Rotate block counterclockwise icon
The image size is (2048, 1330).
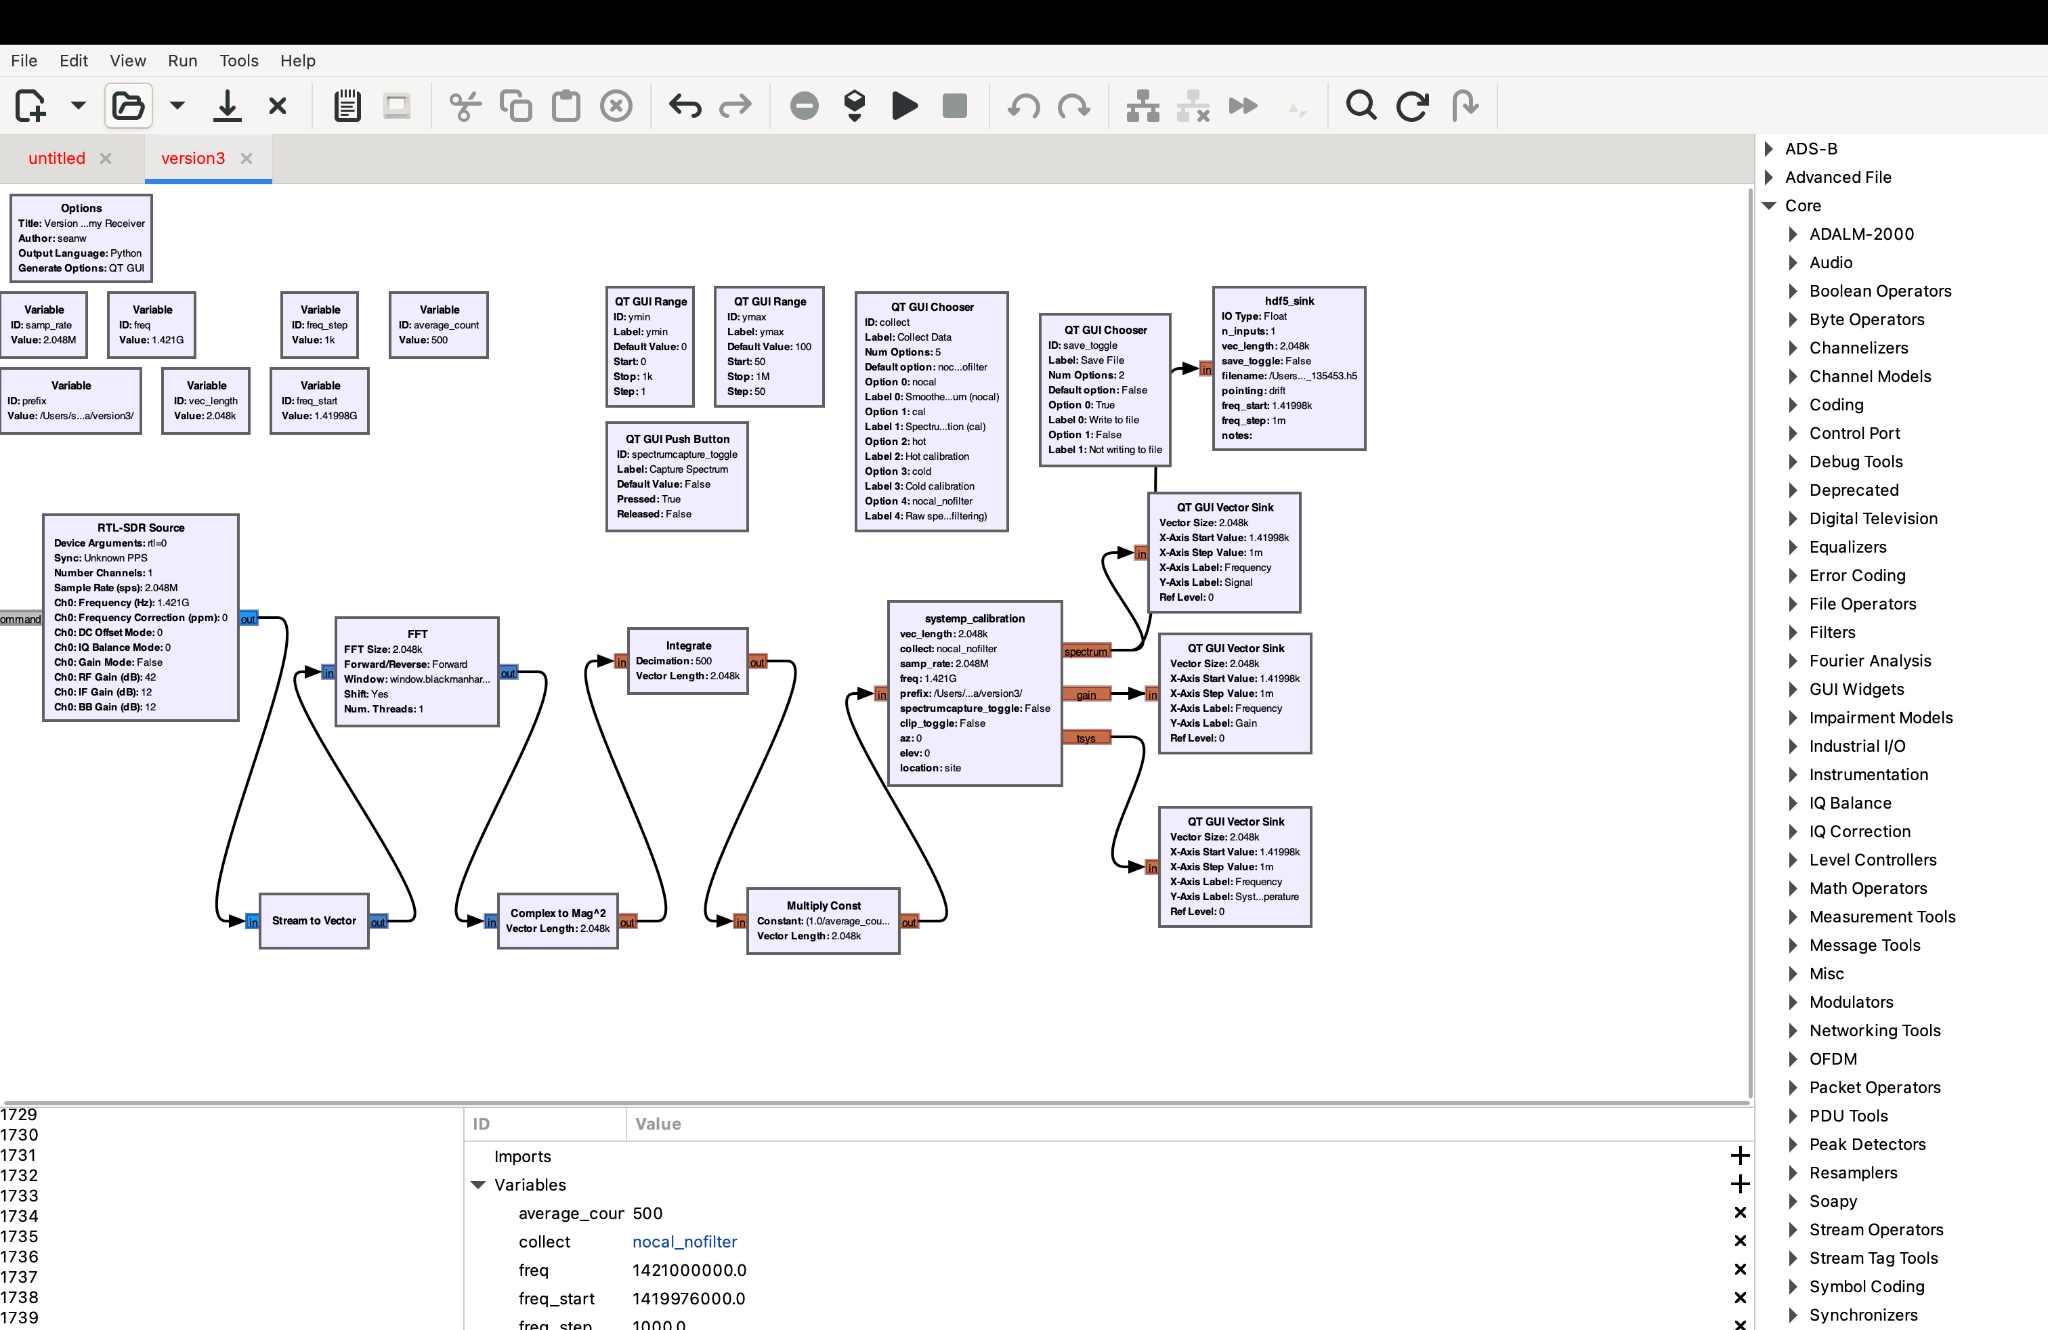(1023, 105)
